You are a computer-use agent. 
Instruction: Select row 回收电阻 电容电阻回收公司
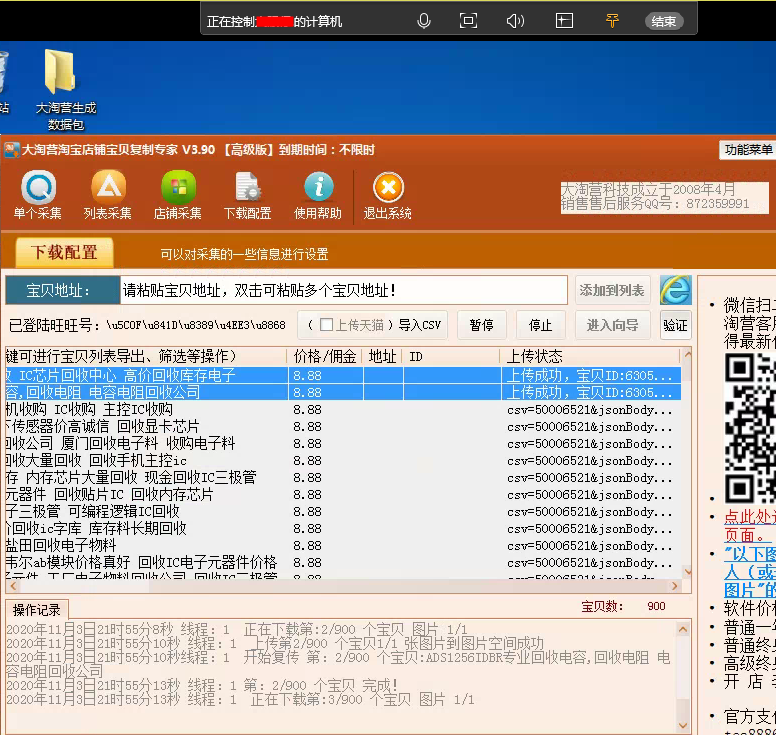(x=343, y=392)
